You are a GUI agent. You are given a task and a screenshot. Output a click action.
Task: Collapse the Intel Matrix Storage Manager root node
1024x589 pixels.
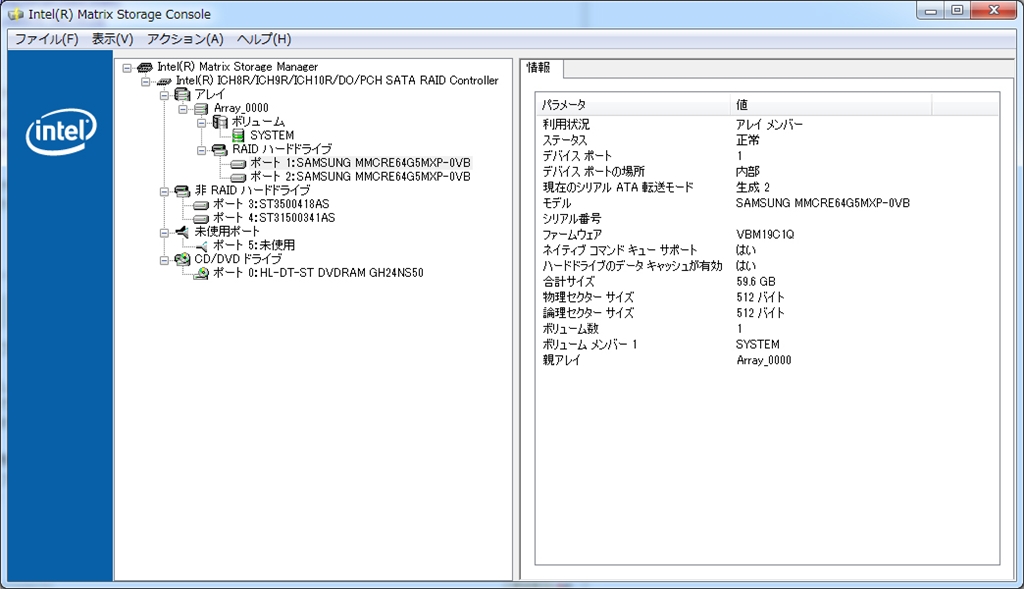coord(127,67)
